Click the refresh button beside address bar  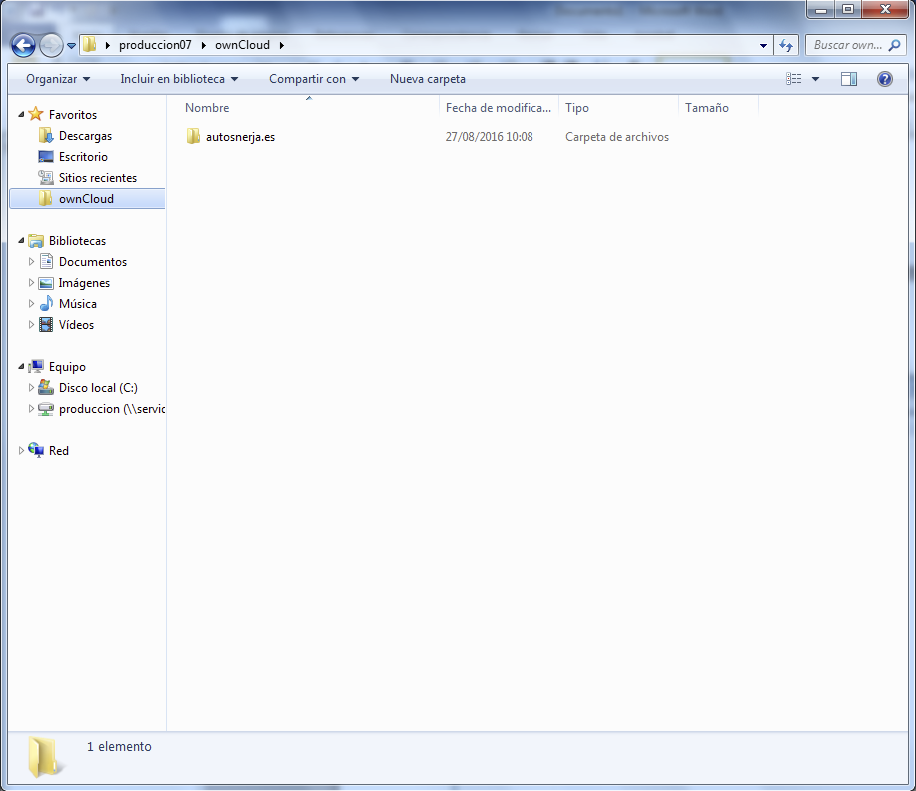click(786, 45)
